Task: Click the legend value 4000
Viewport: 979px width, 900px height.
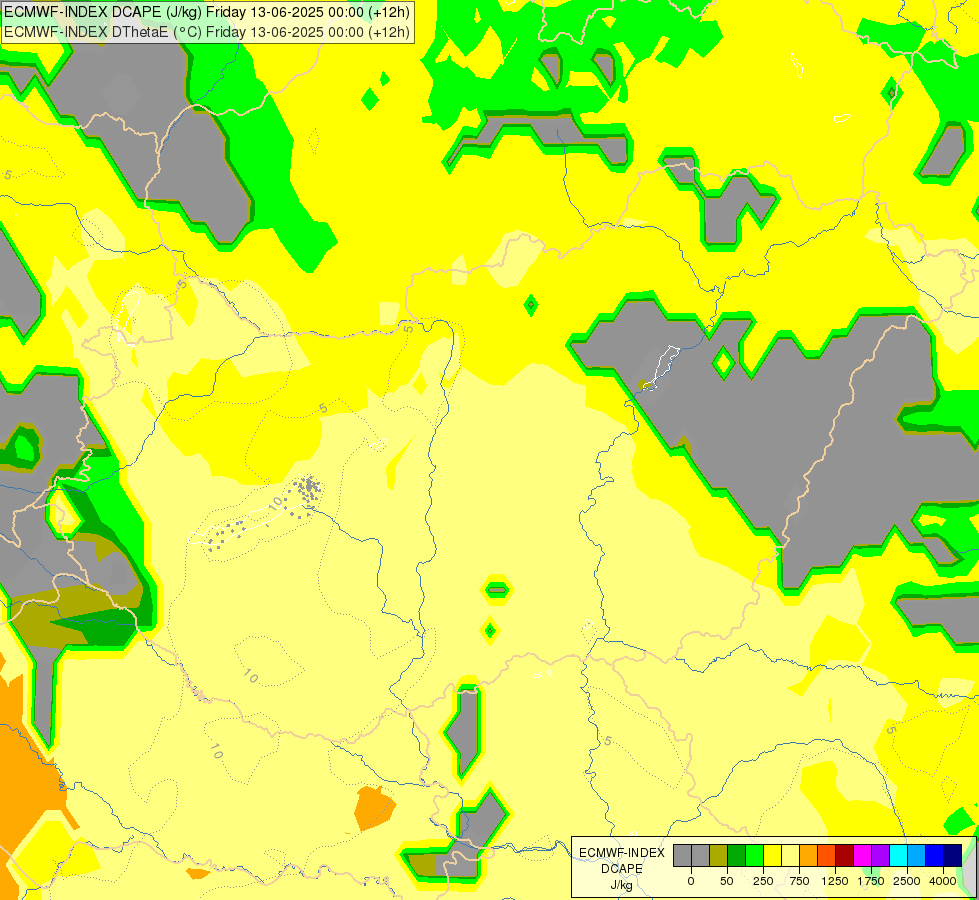Action: [x=943, y=881]
